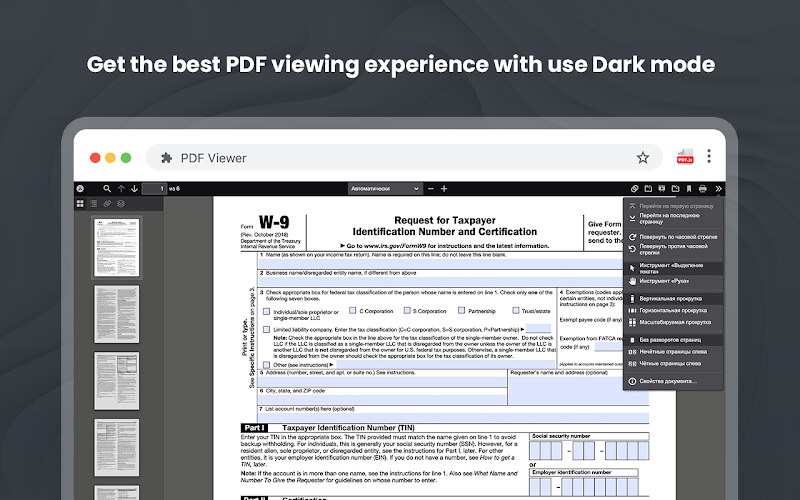800x500 pixels.
Task: Open page 3 thumbnail
Action: [x=117, y=381]
